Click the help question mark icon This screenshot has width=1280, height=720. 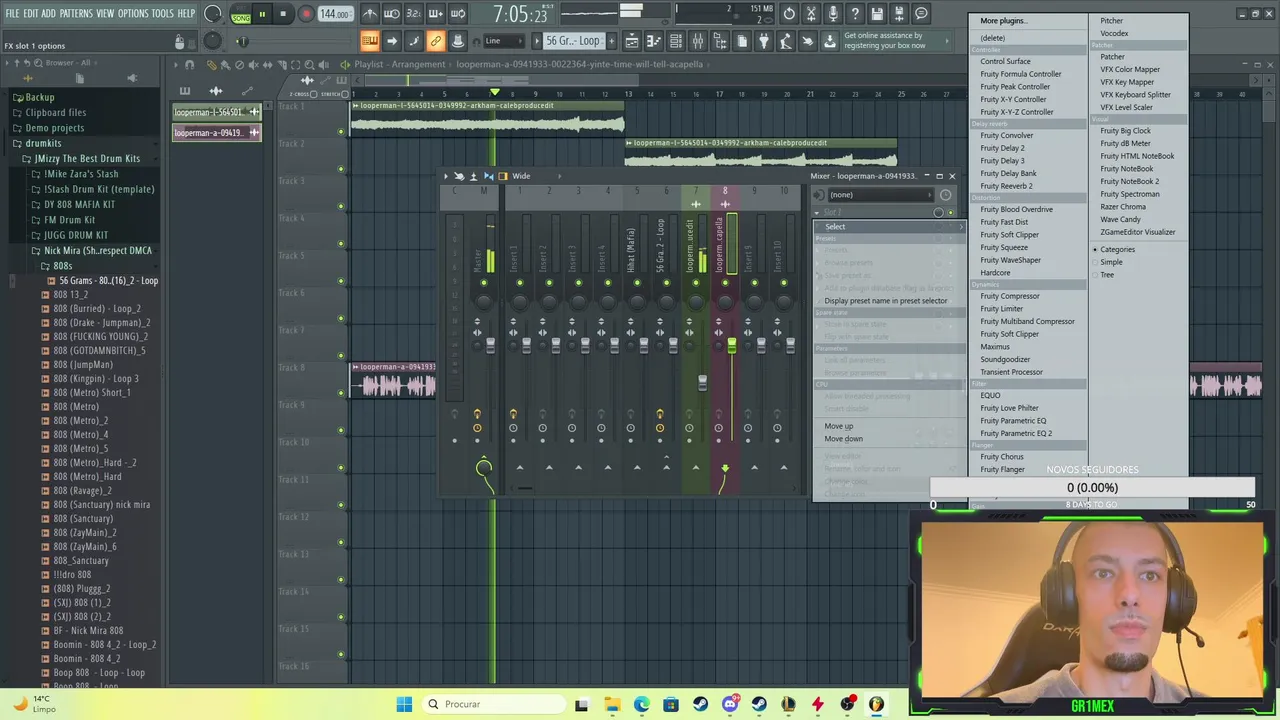[855, 14]
